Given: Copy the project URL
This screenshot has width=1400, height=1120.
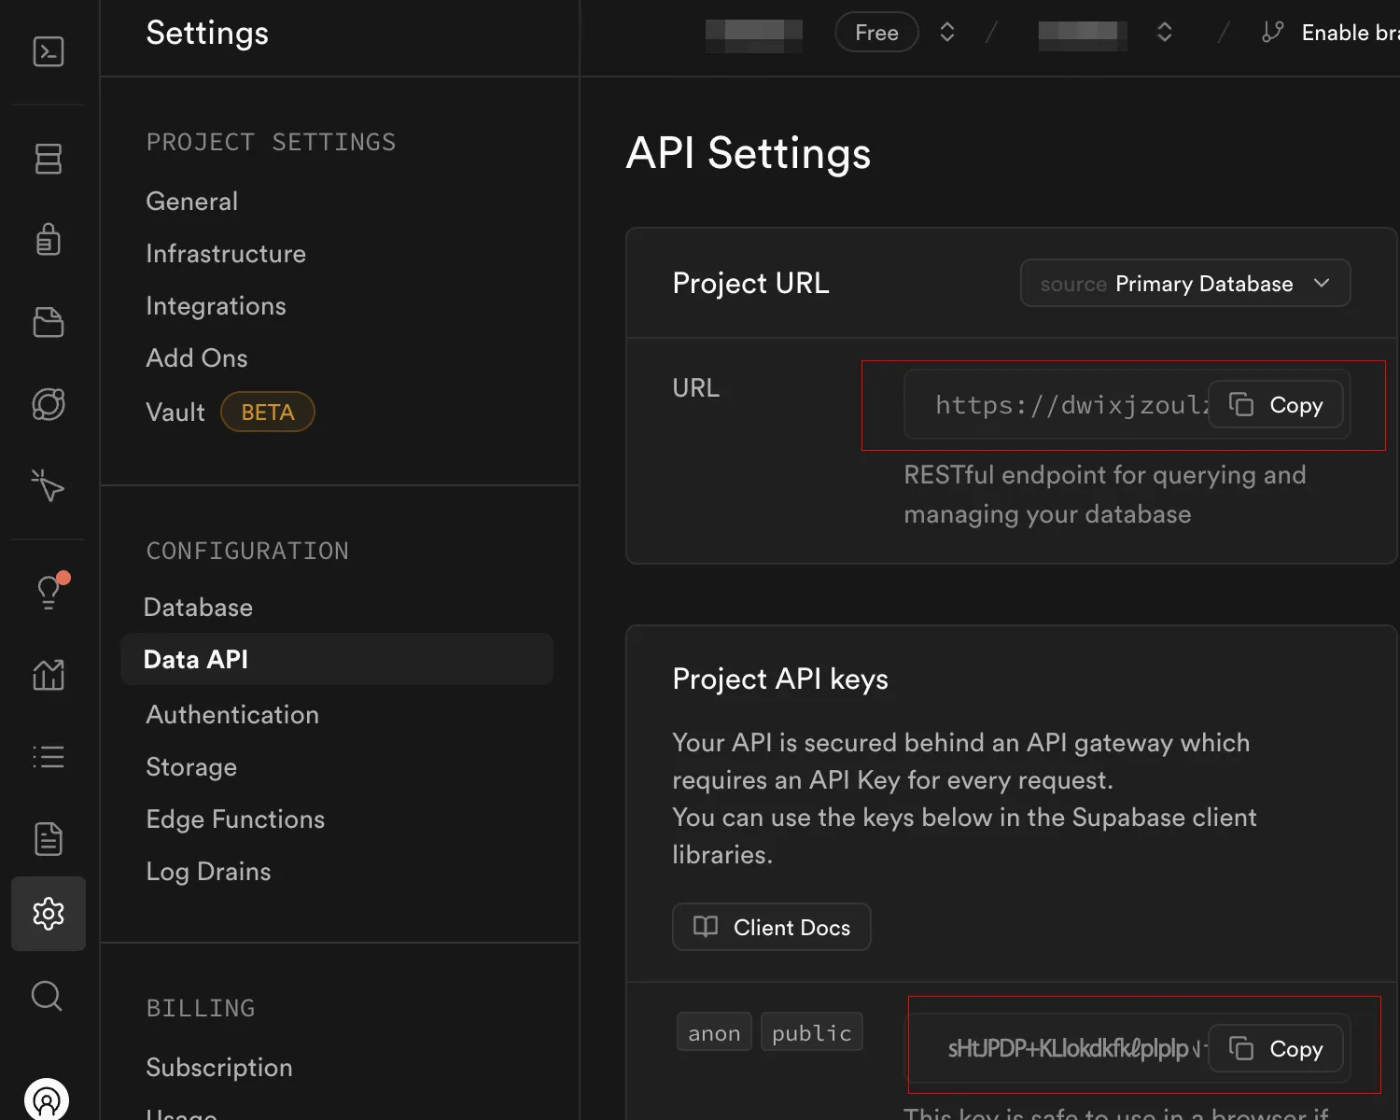Looking at the screenshot, I should [x=1275, y=404].
